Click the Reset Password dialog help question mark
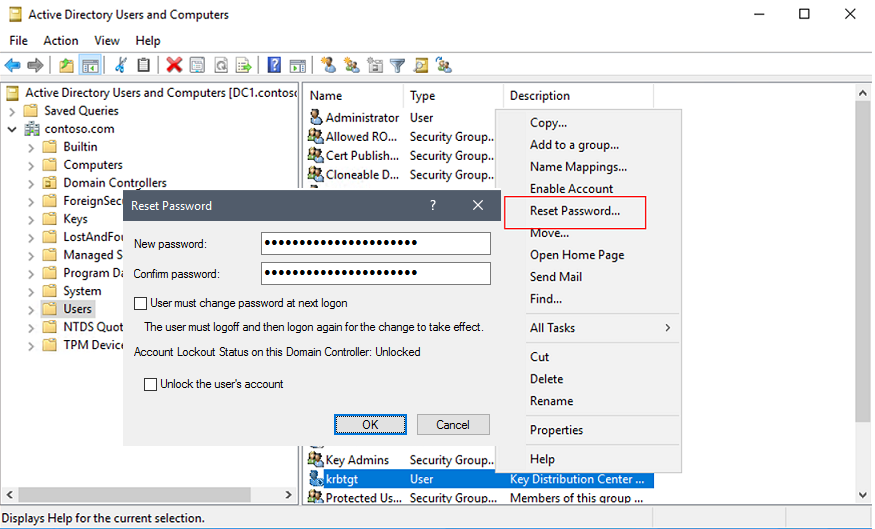875x529 pixels. [x=433, y=205]
